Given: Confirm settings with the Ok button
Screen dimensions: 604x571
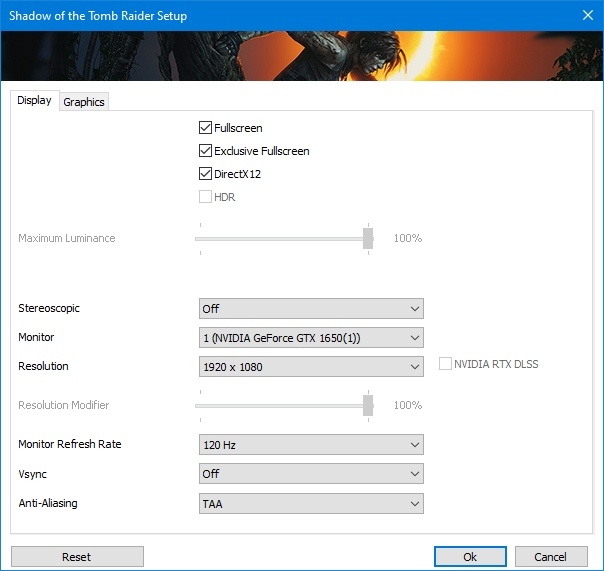Looking at the screenshot, I should (470, 557).
